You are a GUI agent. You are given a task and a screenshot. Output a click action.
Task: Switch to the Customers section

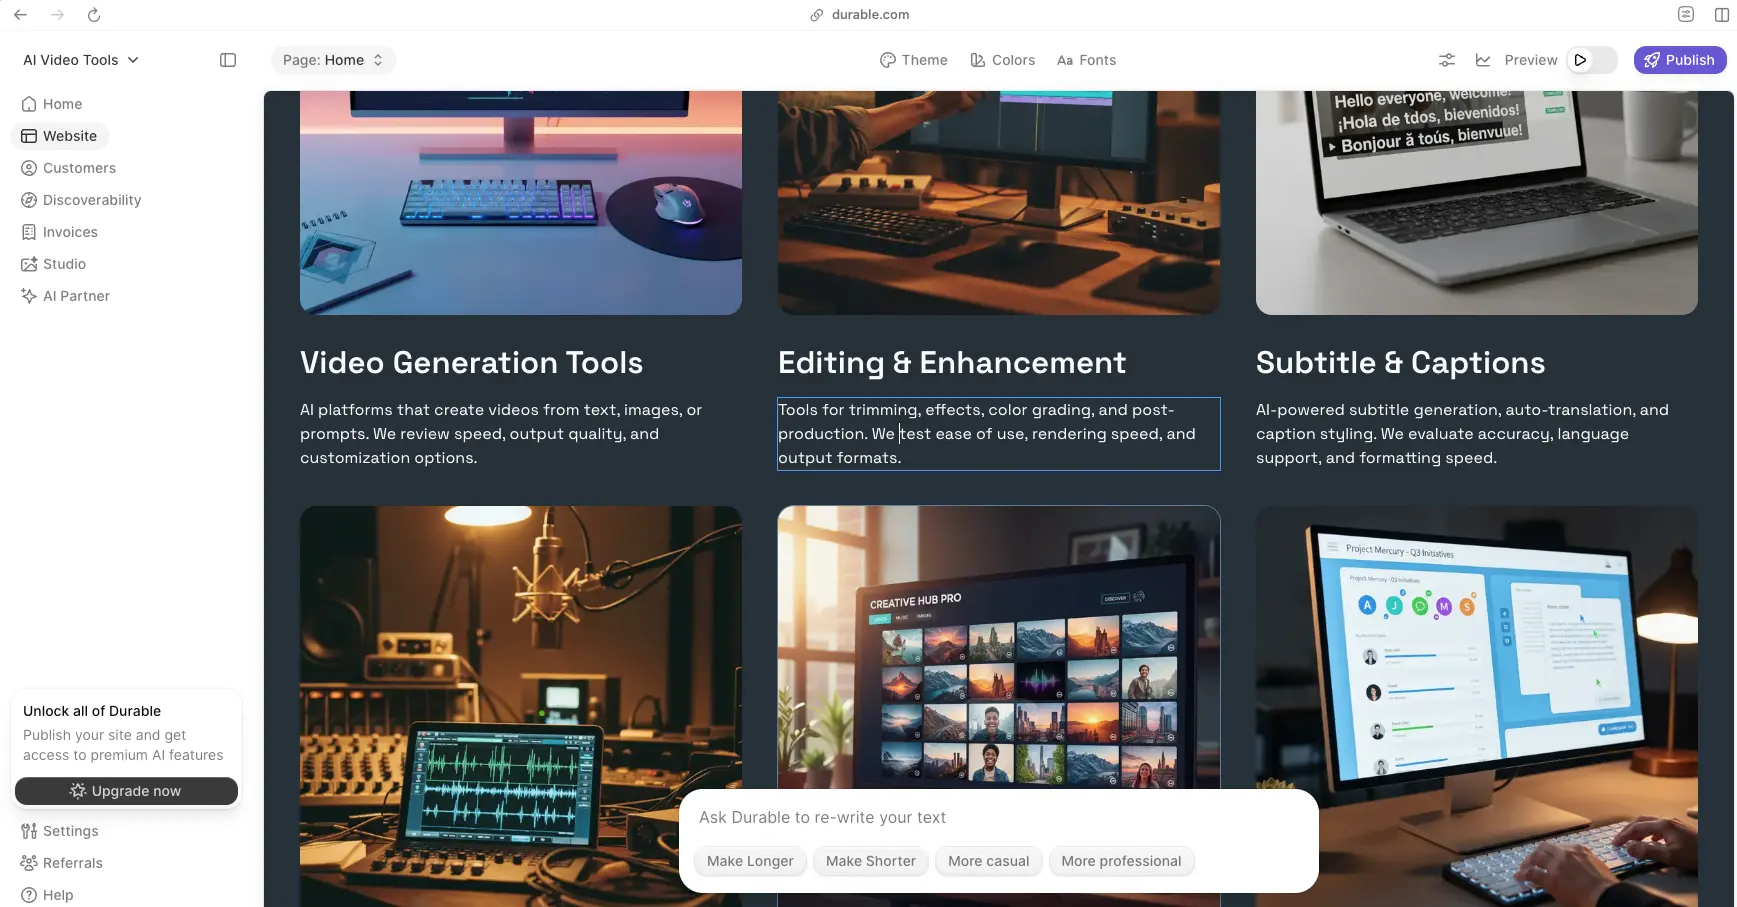pyautogui.click(x=80, y=168)
